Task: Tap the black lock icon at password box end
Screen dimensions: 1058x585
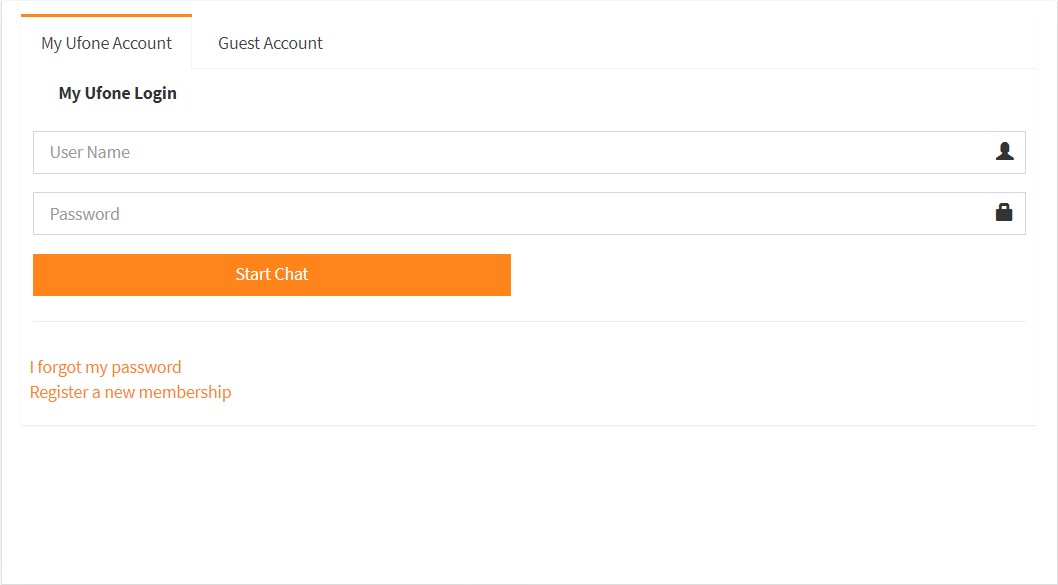Action: 1004,213
